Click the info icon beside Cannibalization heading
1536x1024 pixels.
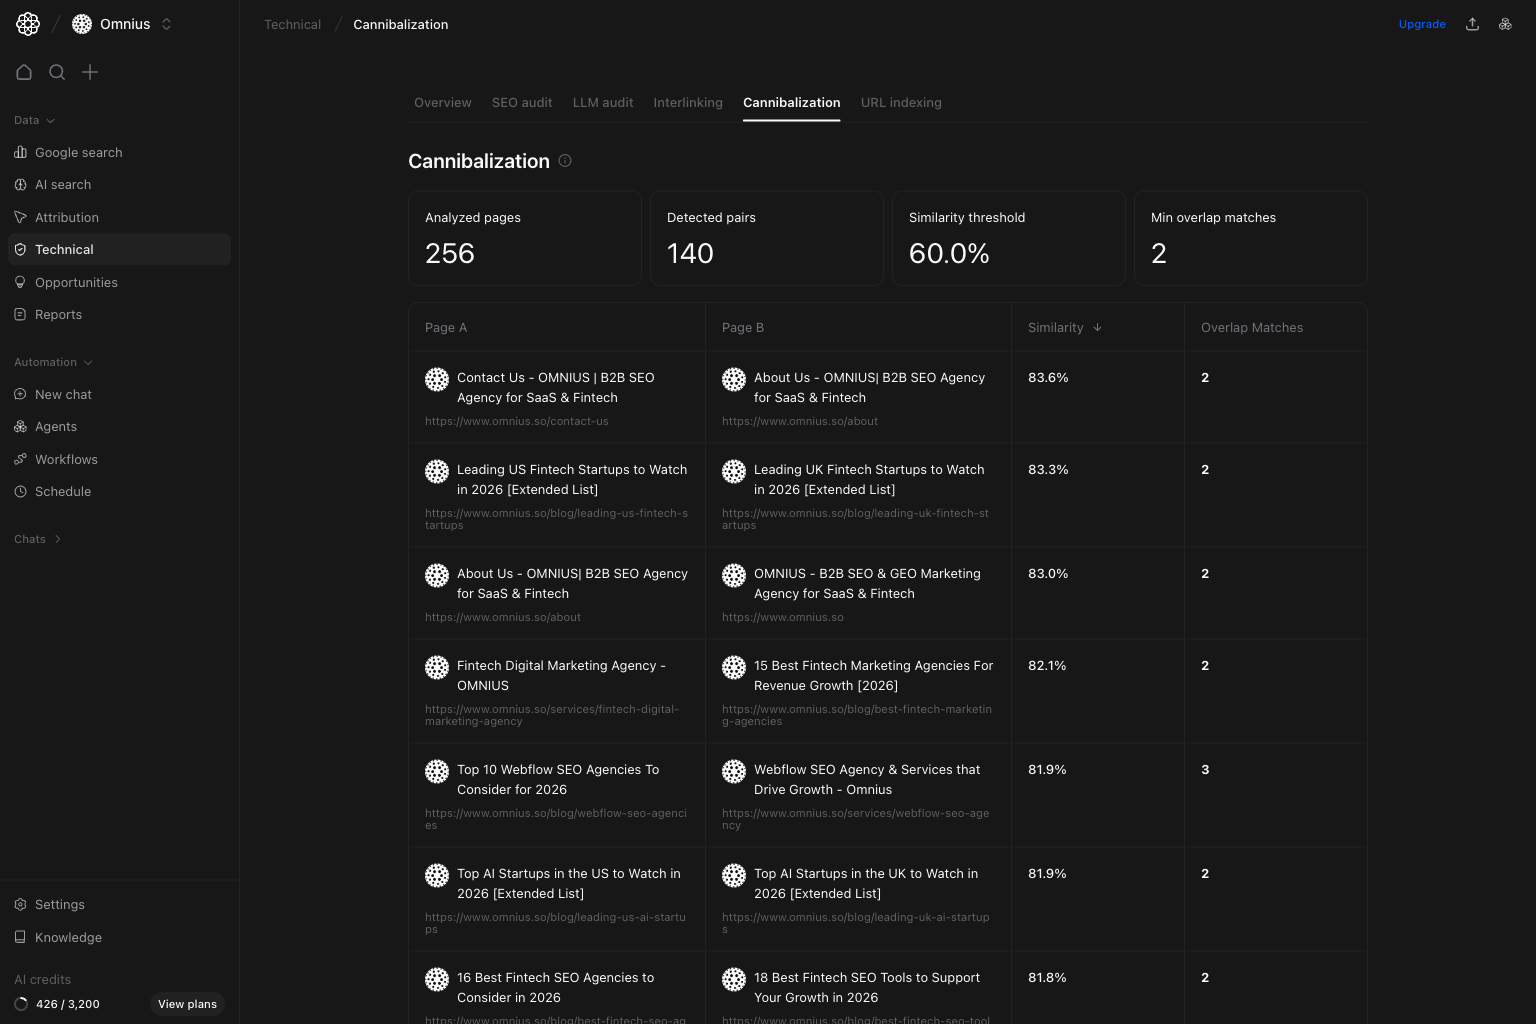tap(565, 160)
